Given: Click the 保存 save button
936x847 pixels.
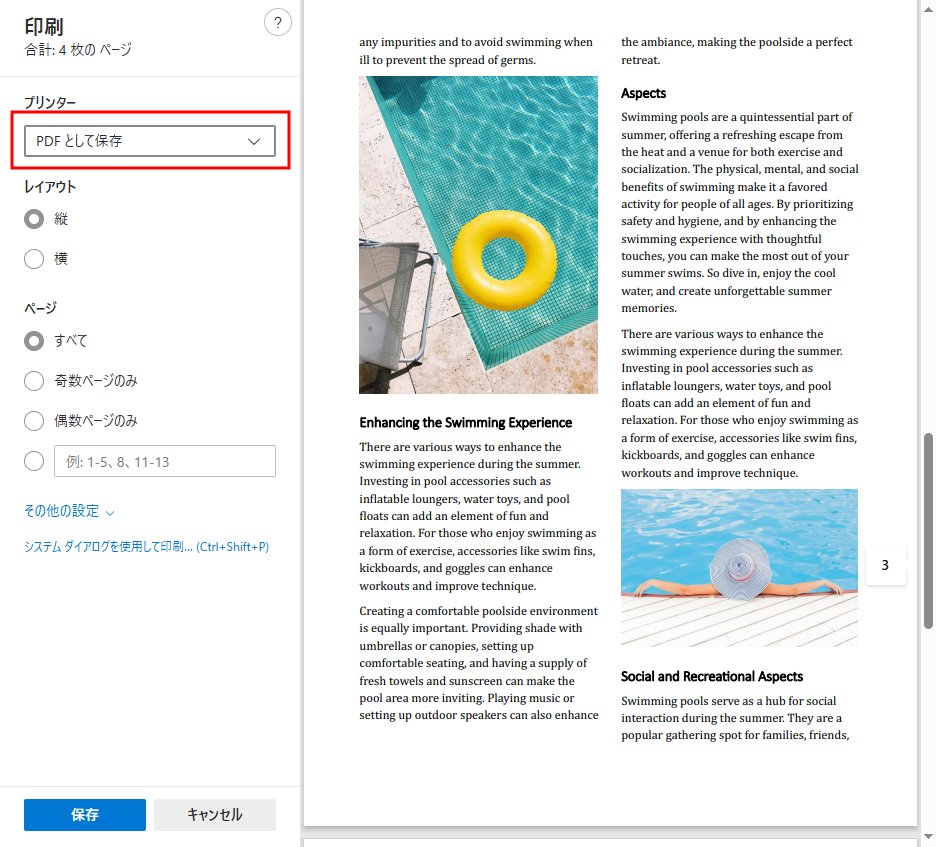Looking at the screenshot, I should pyautogui.click(x=85, y=815).
